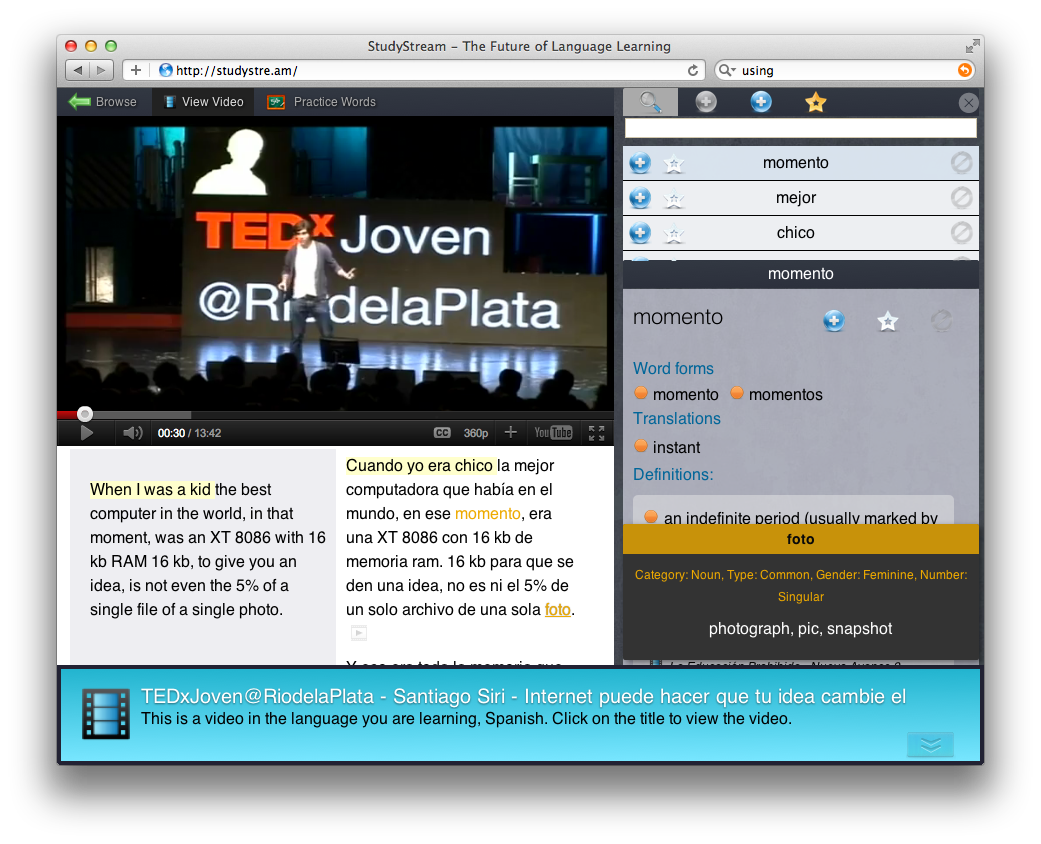Viewport: 1041px width, 844px height.
Task: Click the Translations heading
Action: coord(677,418)
